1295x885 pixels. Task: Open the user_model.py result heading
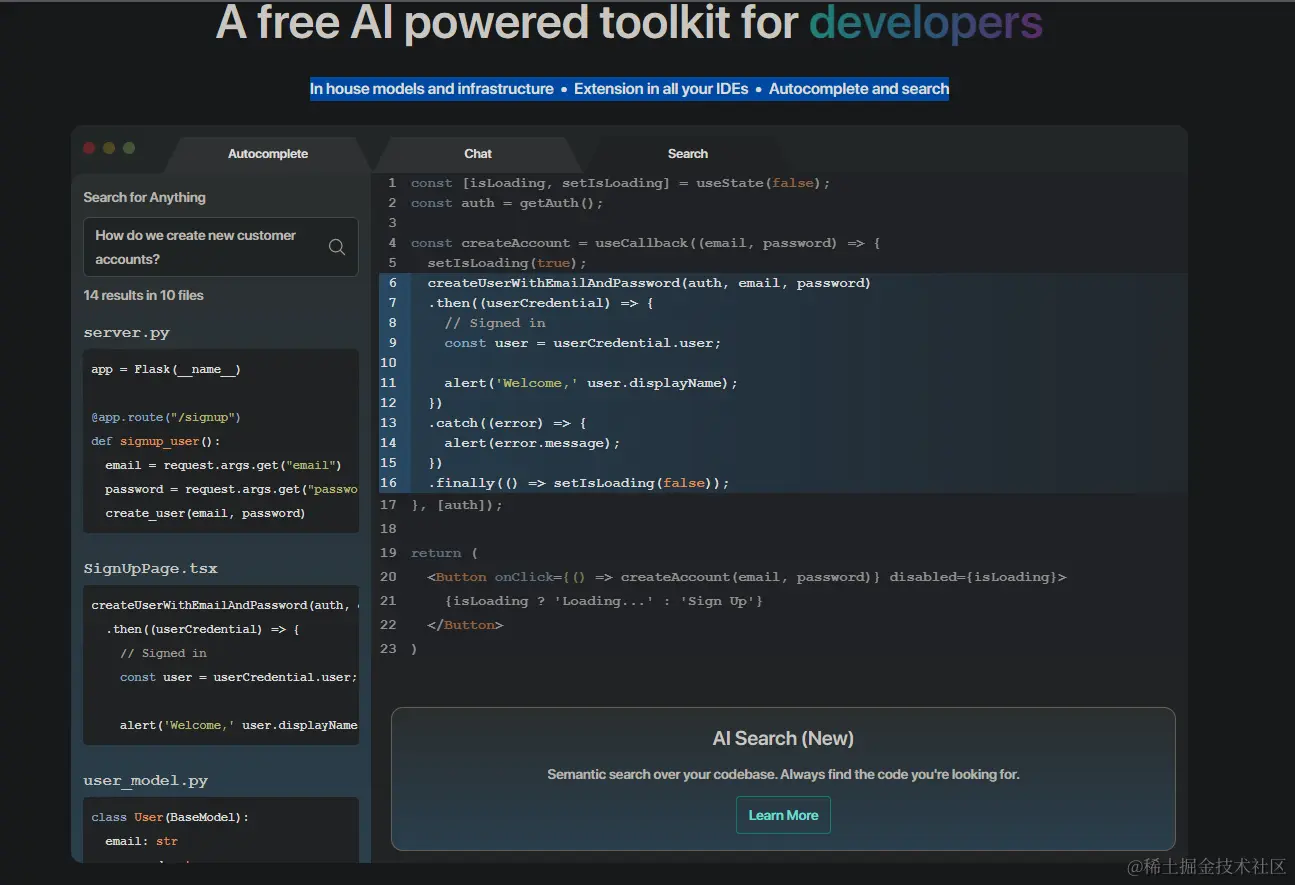point(146,781)
